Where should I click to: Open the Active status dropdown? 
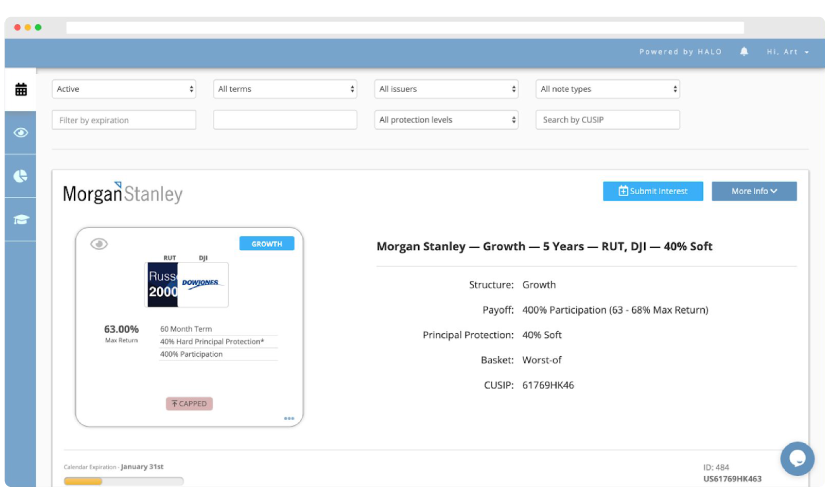(124, 89)
